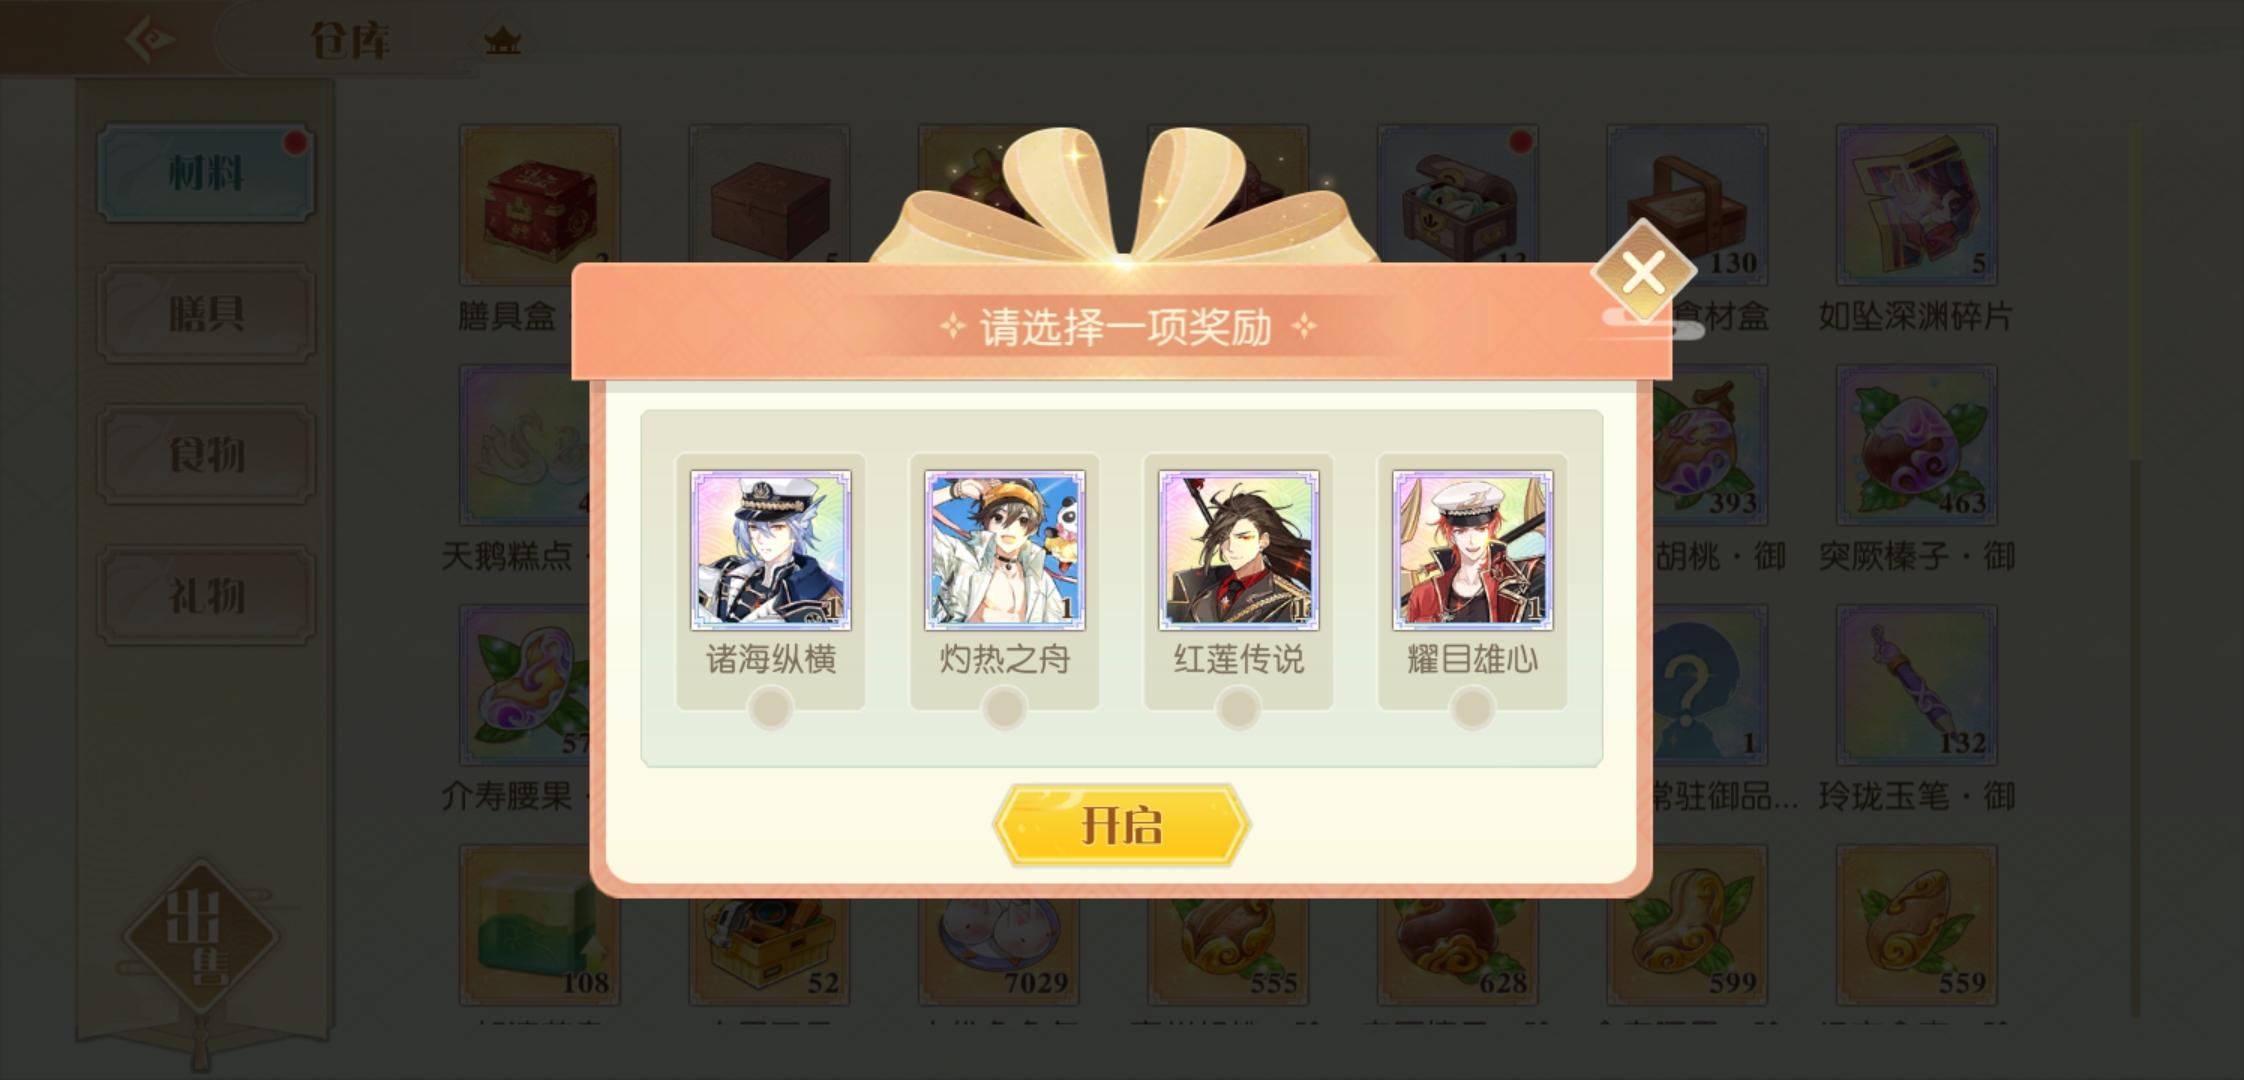
Task: Switch to the 礼物 tab
Action: tap(206, 596)
